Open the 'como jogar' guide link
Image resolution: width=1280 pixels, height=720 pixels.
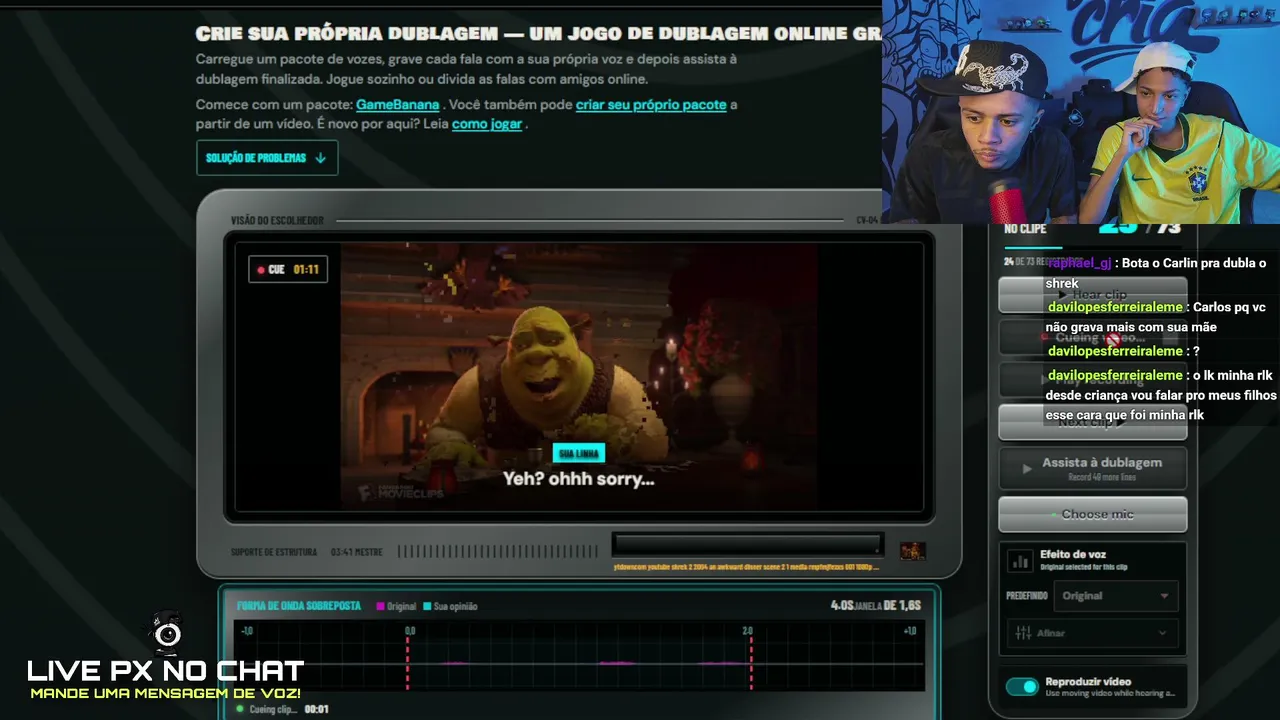(x=487, y=124)
